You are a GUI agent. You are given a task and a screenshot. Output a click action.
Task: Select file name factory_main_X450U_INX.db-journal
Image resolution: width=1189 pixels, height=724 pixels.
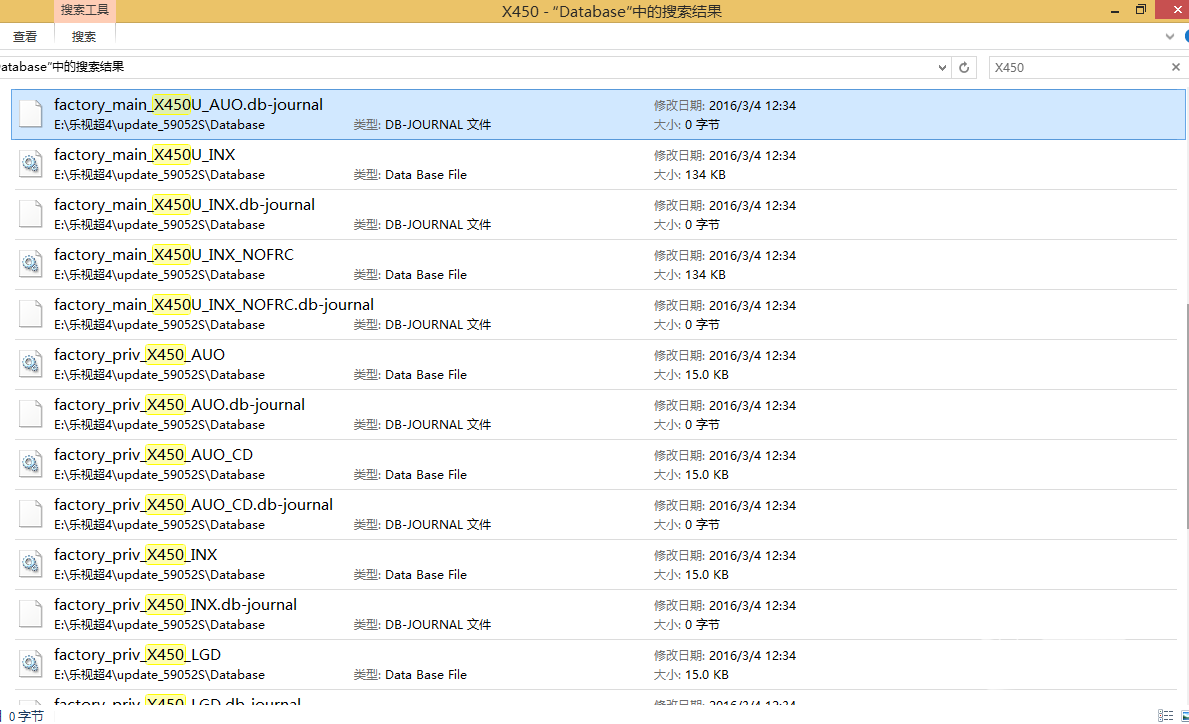click(184, 205)
